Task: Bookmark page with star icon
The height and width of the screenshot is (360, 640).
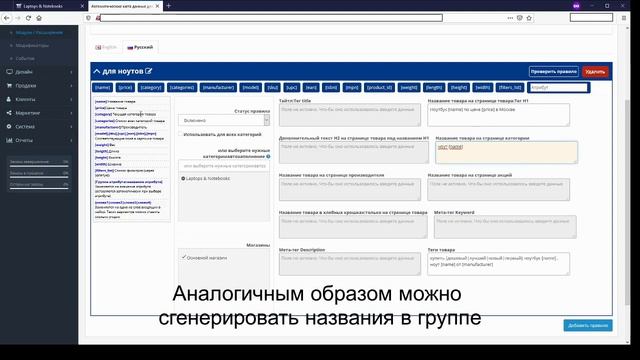Action: (x=529, y=18)
